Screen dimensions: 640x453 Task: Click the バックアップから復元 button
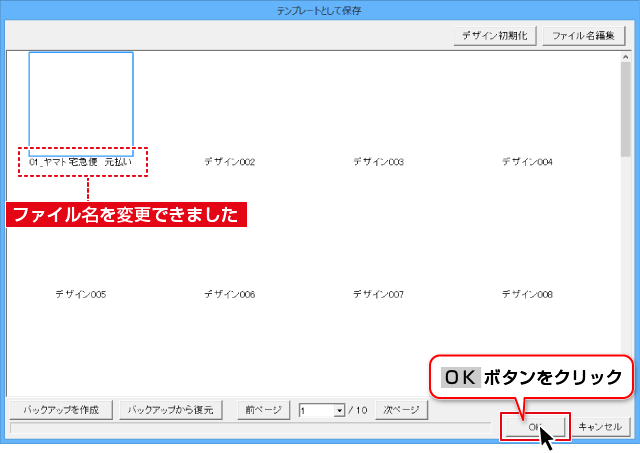[171, 410]
